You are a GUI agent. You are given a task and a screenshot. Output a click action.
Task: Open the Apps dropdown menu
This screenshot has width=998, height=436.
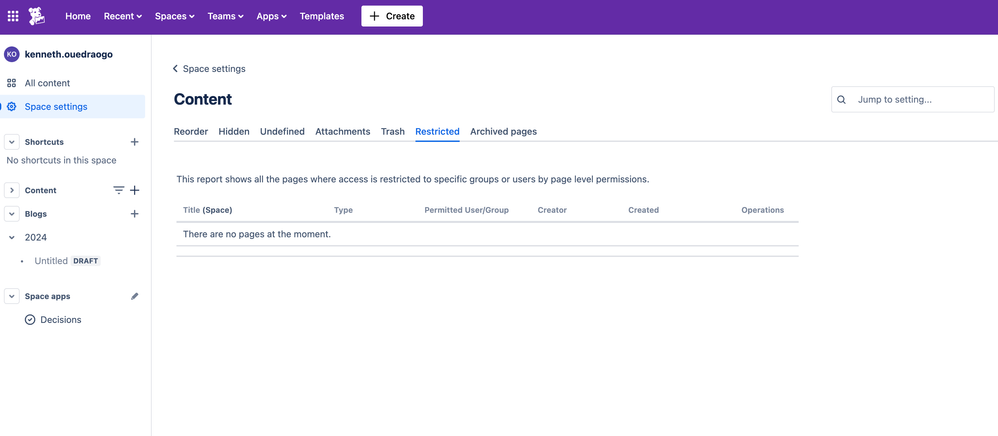[x=271, y=16]
